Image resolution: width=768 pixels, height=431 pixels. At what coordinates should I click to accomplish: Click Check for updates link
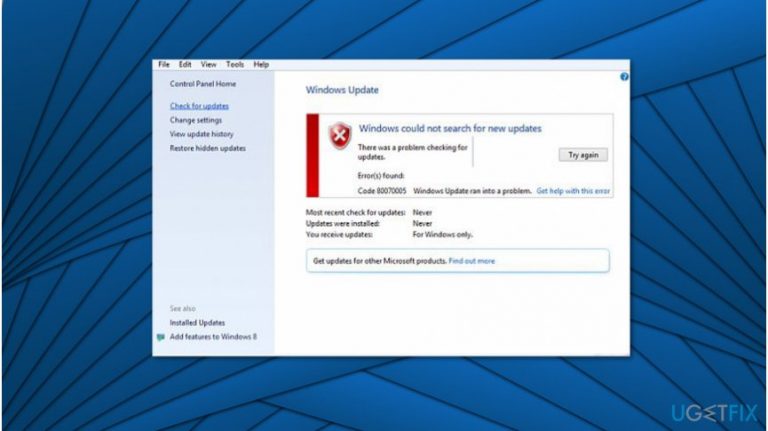tap(199, 106)
